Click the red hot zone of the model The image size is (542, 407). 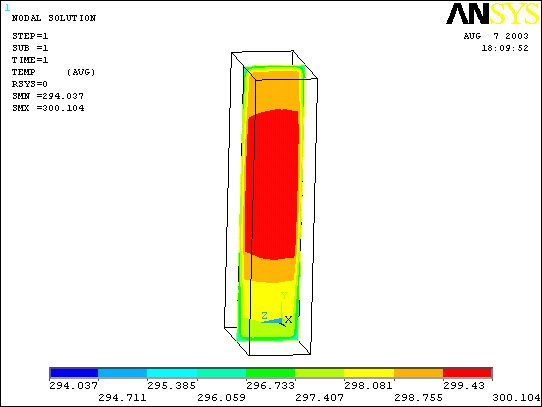pos(272,183)
